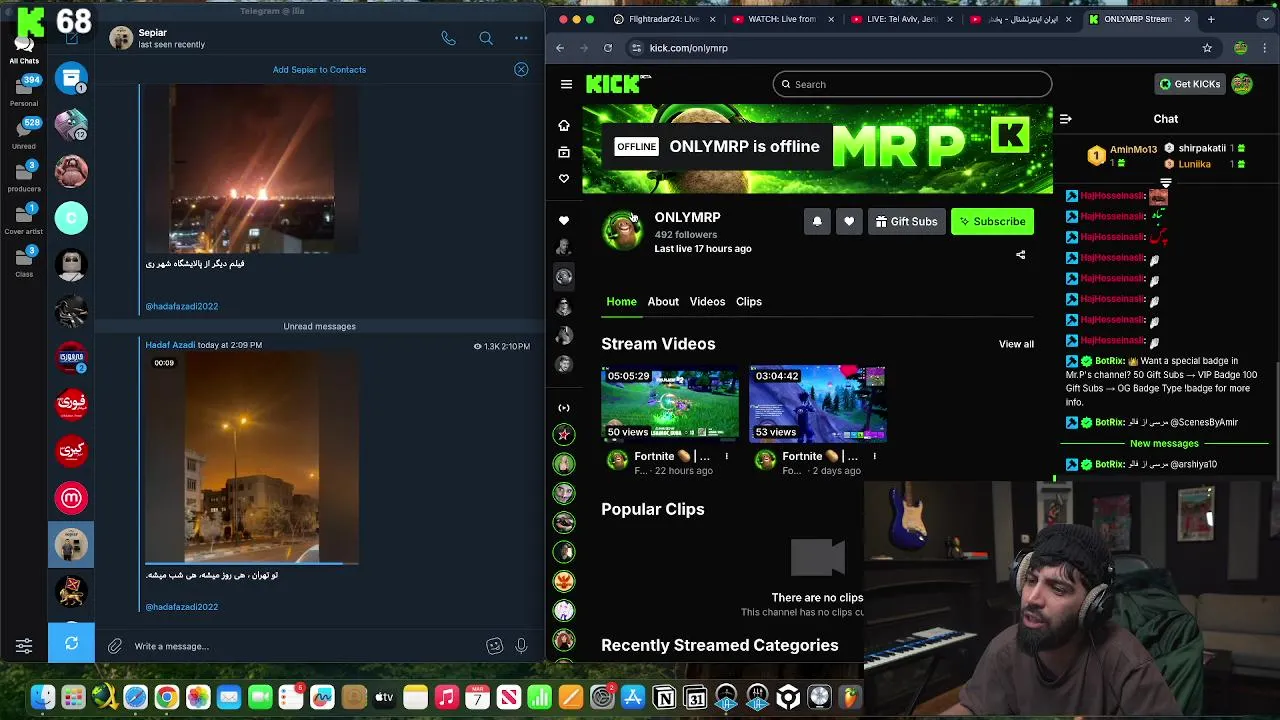Viewport: 1280px width, 720px height.
Task: Close the ONLYMRP Stream tab
Action: [1187, 19]
